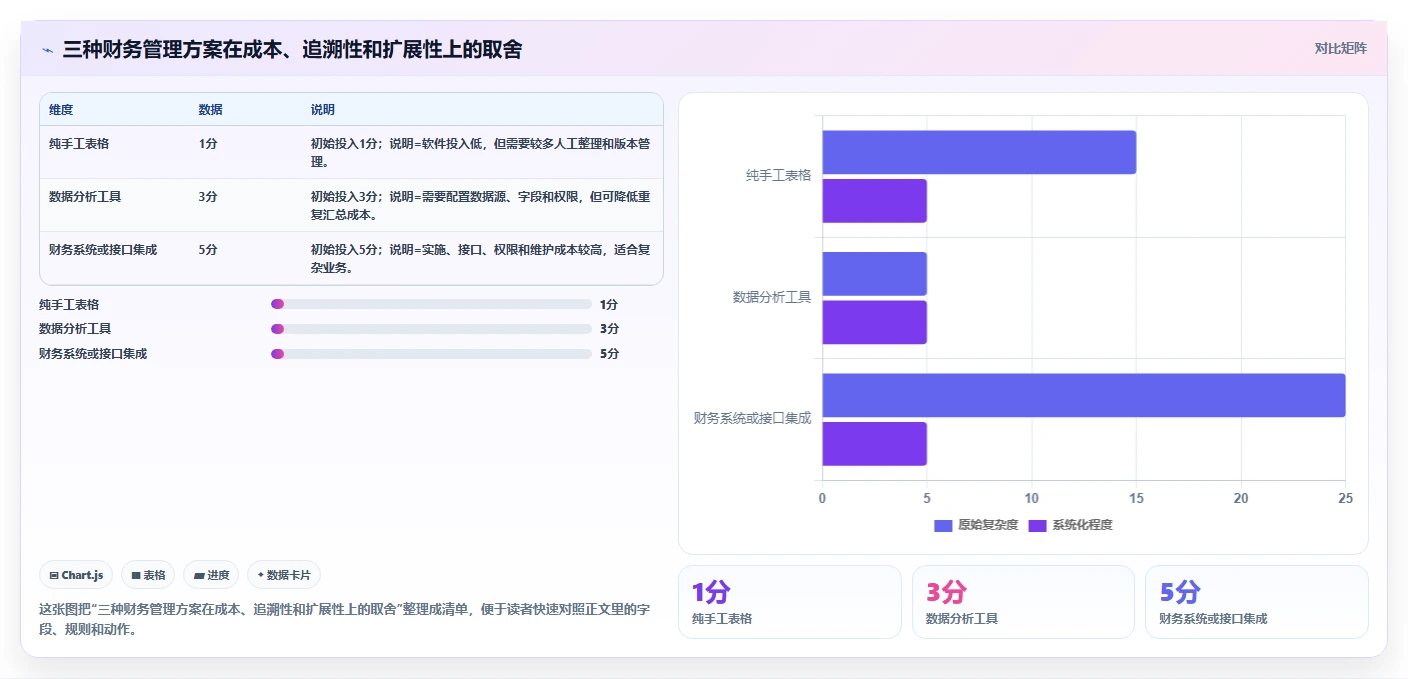Click the 数据分析工具 label beside progress bars
The width and height of the screenshot is (1408, 679).
coord(75,329)
